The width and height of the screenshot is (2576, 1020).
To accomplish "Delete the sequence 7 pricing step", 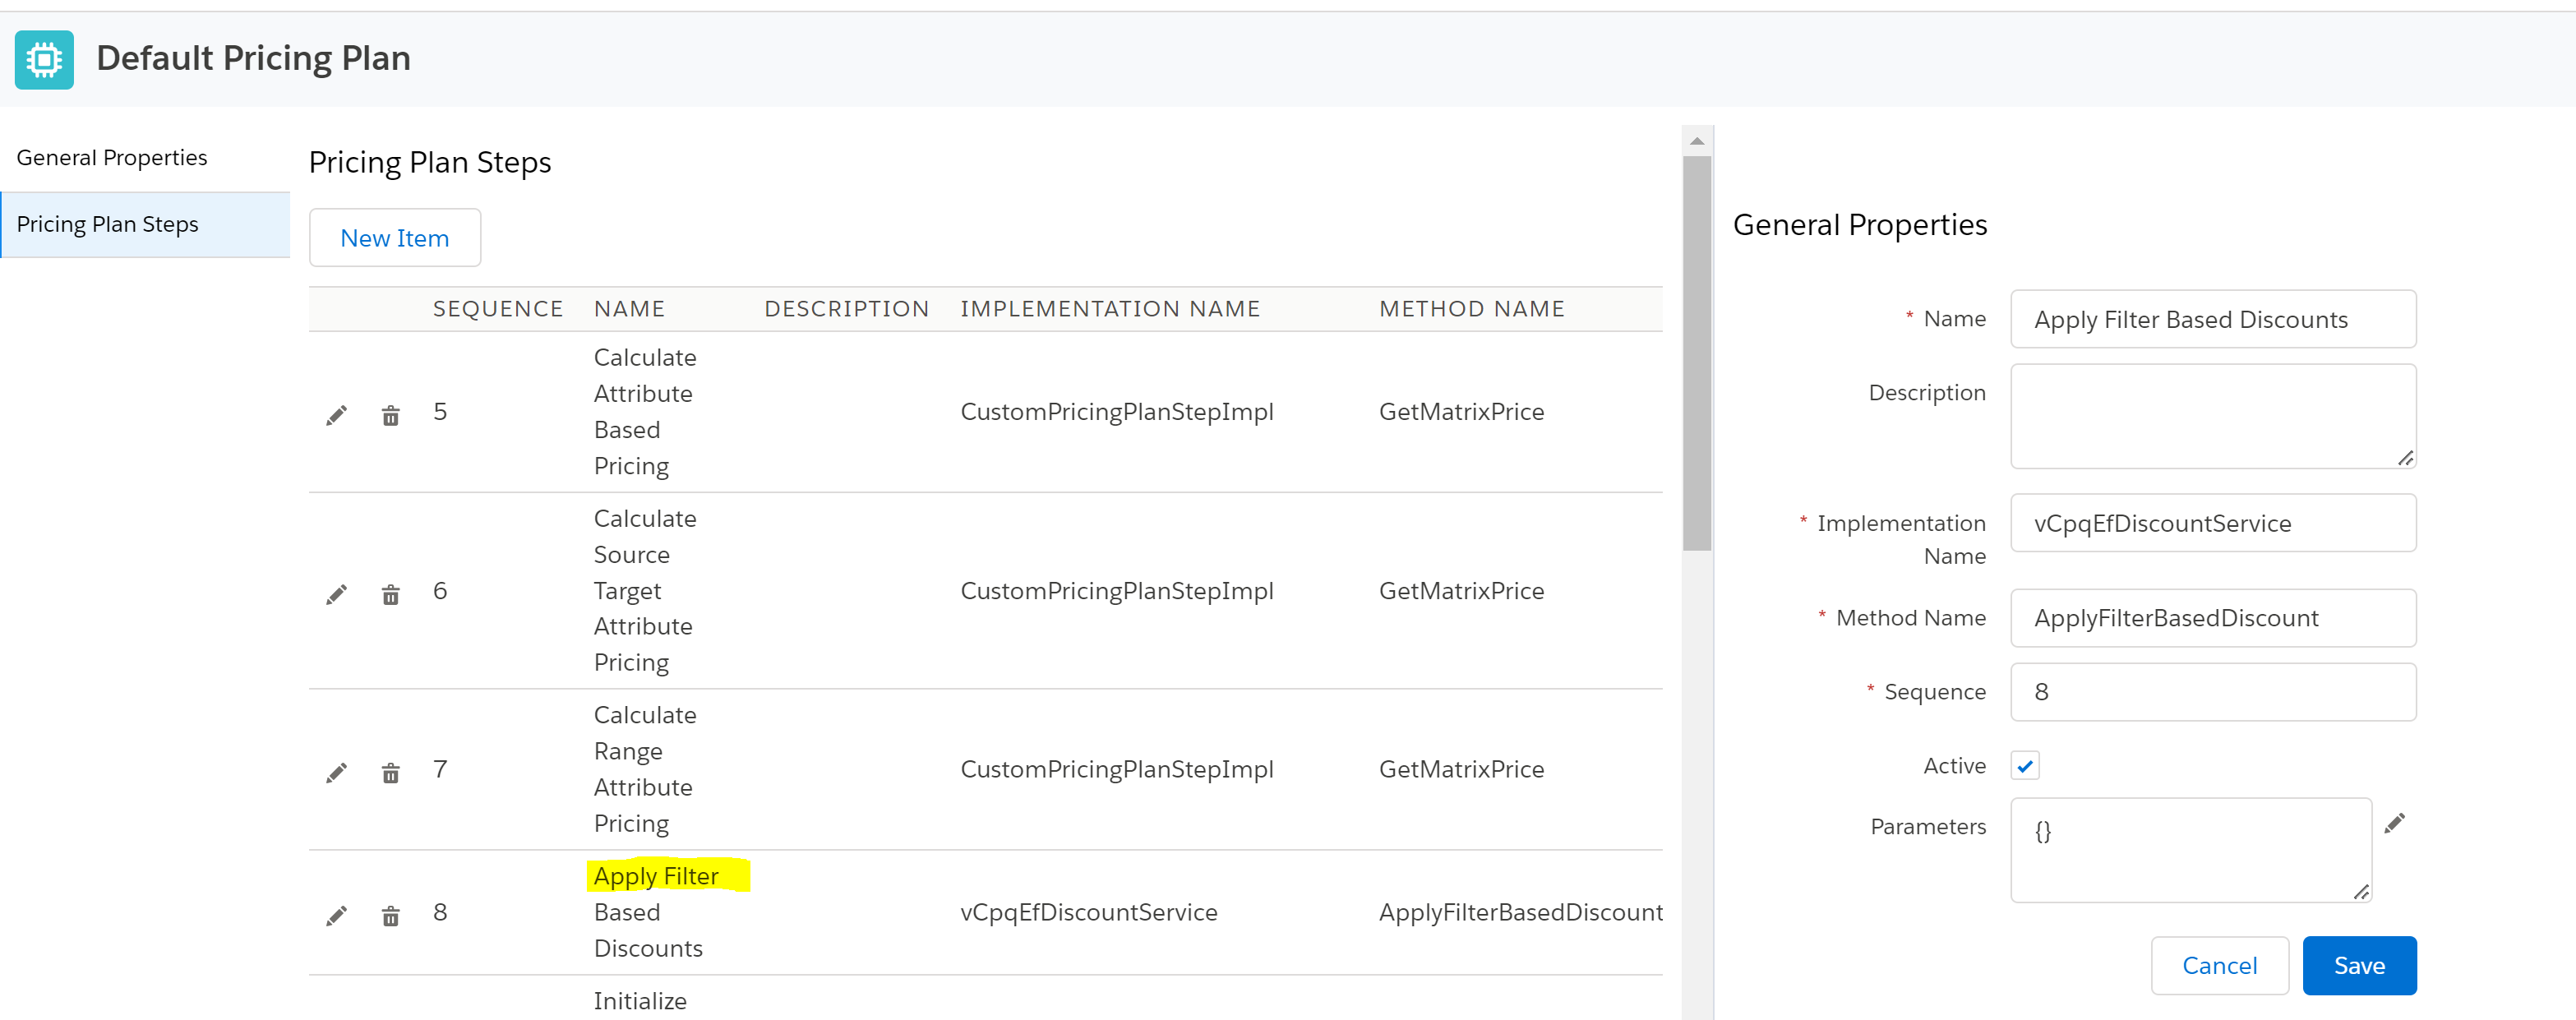I will [390, 773].
